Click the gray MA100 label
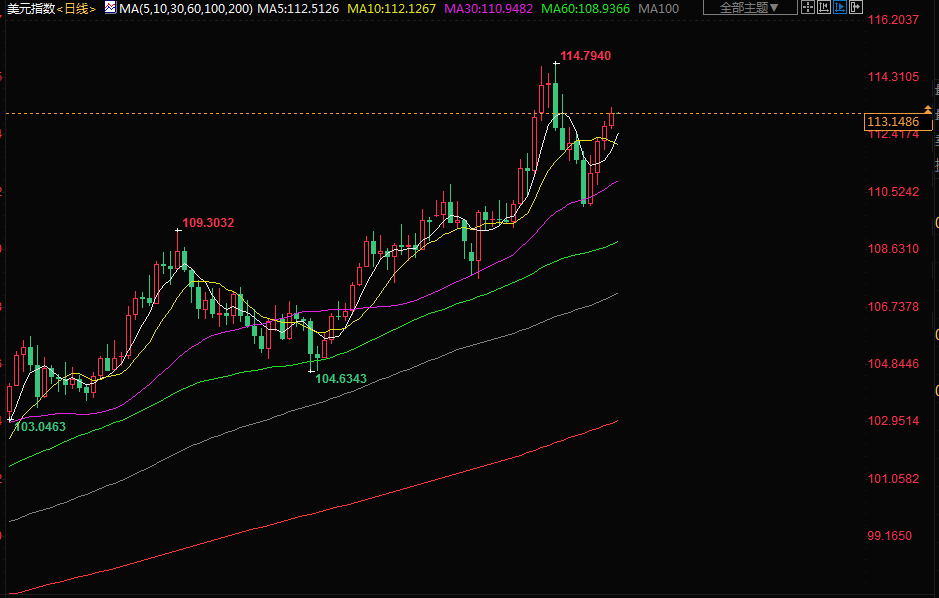 (x=659, y=8)
